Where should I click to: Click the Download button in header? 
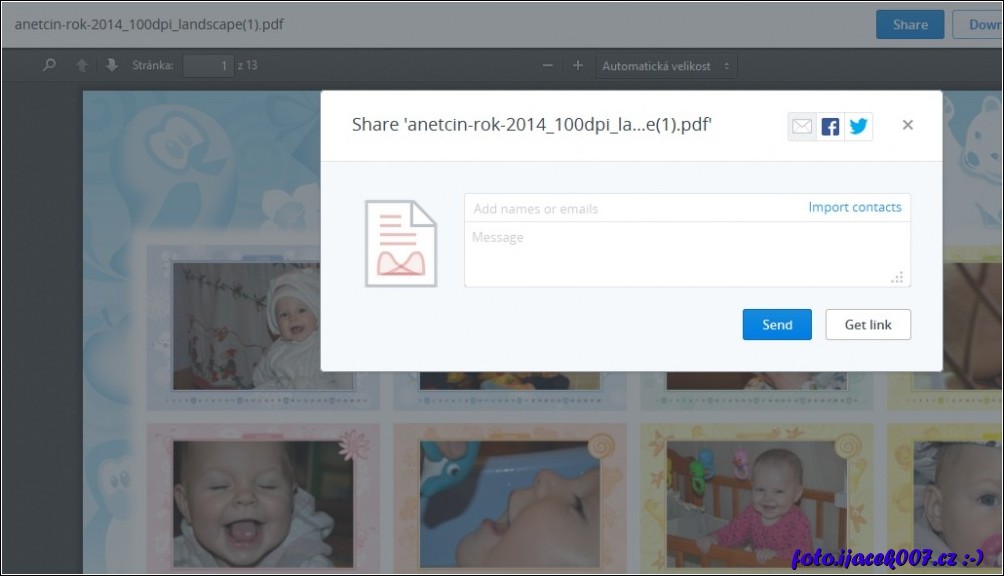coord(978,25)
